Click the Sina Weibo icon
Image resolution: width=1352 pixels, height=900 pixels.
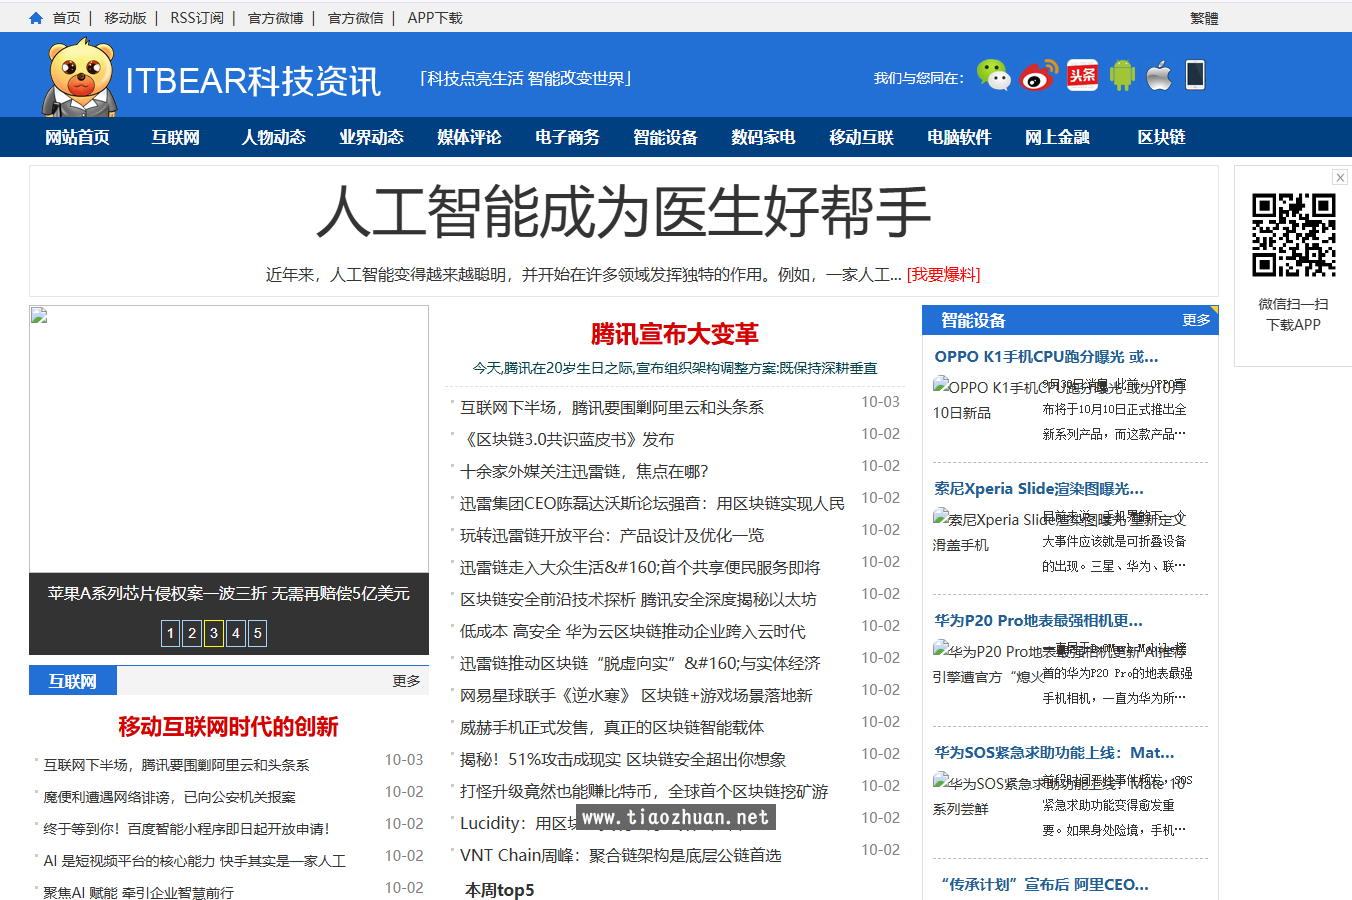coord(1037,75)
